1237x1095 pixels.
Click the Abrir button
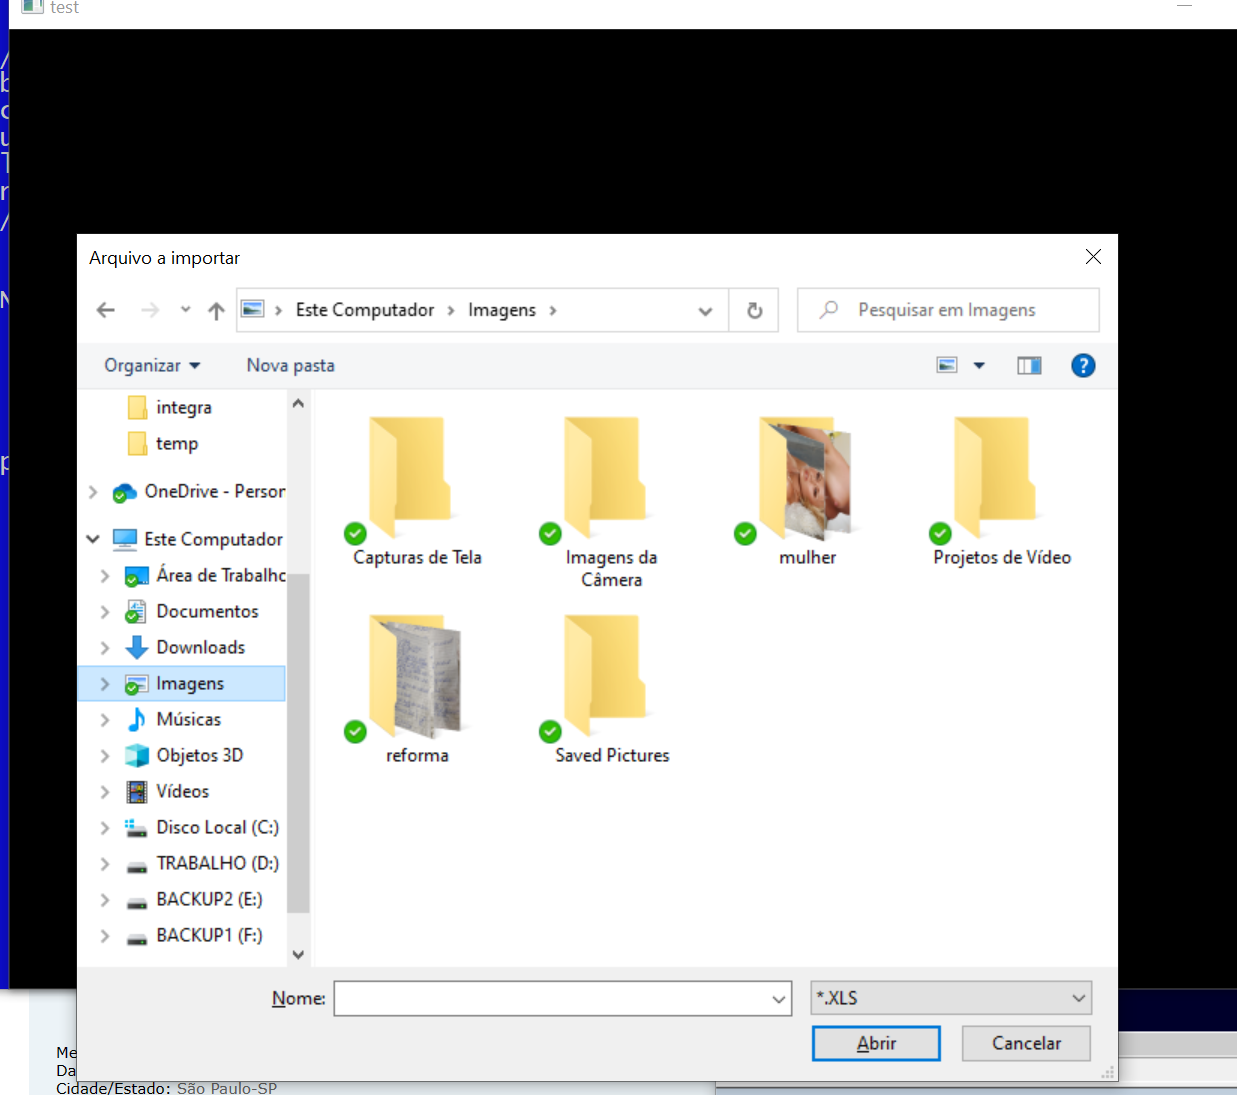click(876, 1043)
